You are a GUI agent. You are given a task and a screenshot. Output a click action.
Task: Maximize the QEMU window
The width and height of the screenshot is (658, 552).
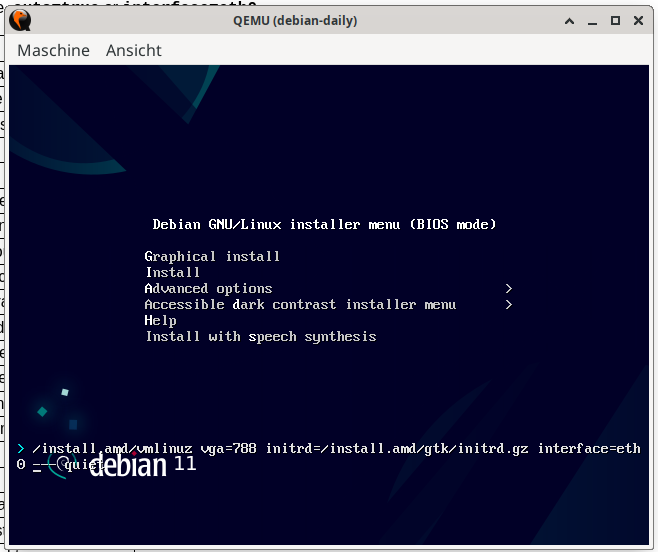click(615, 21)
